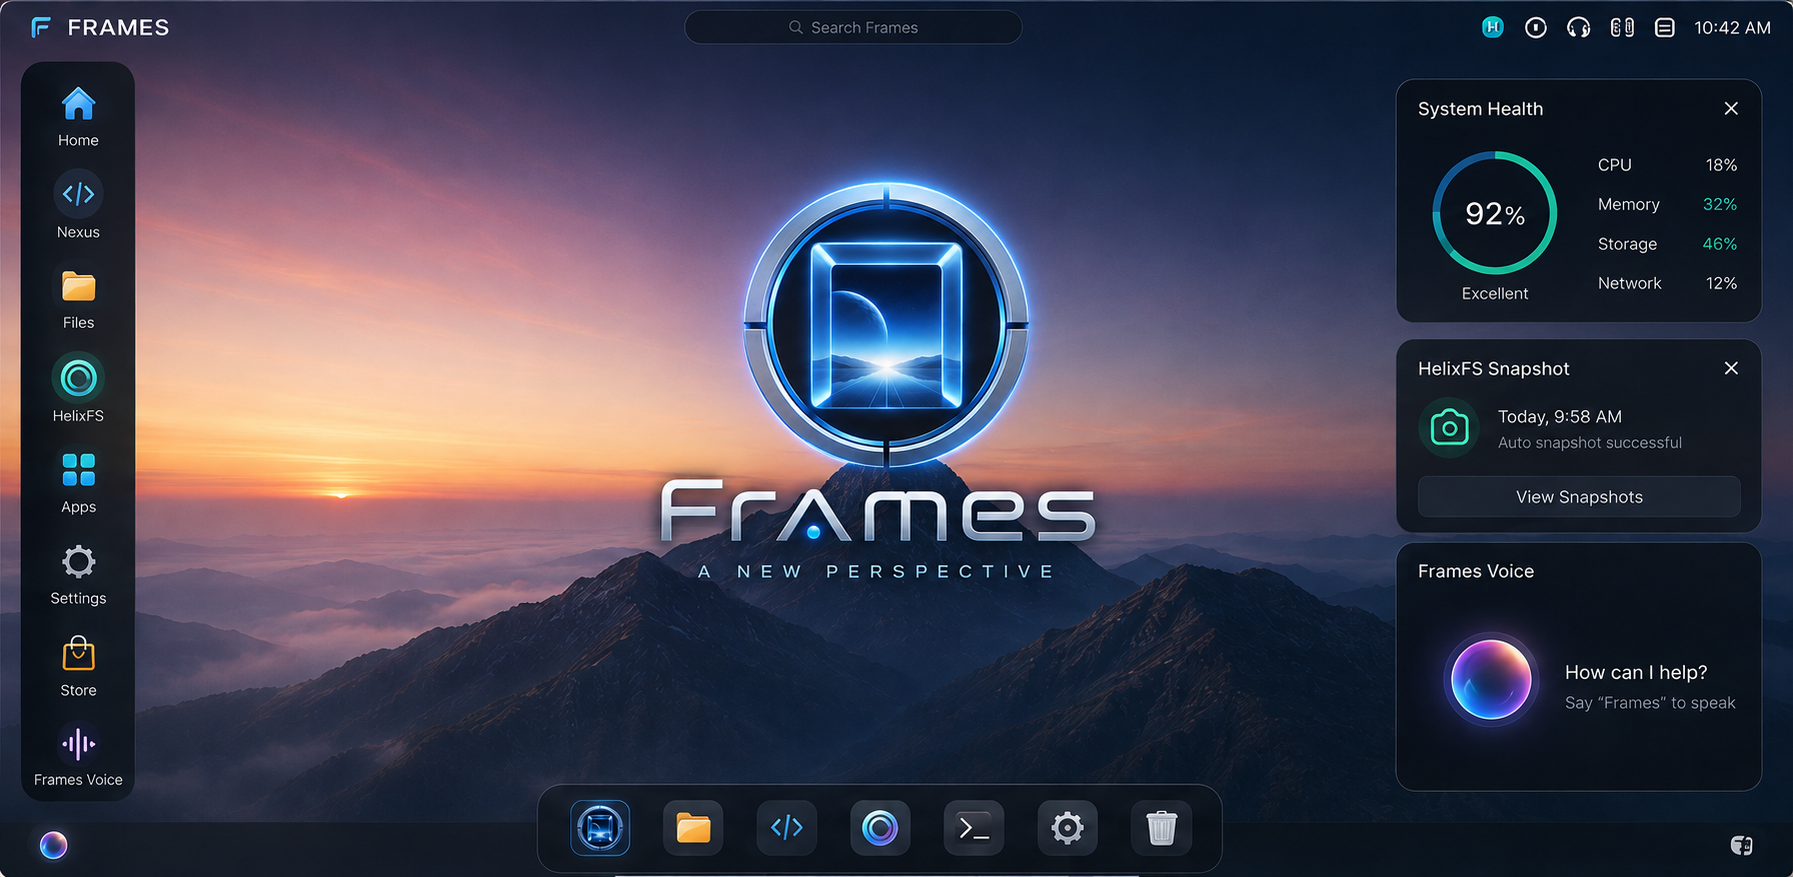Open Files in the sidebar
This screenshot has width=1793, height=877.
tap(78, 300)
